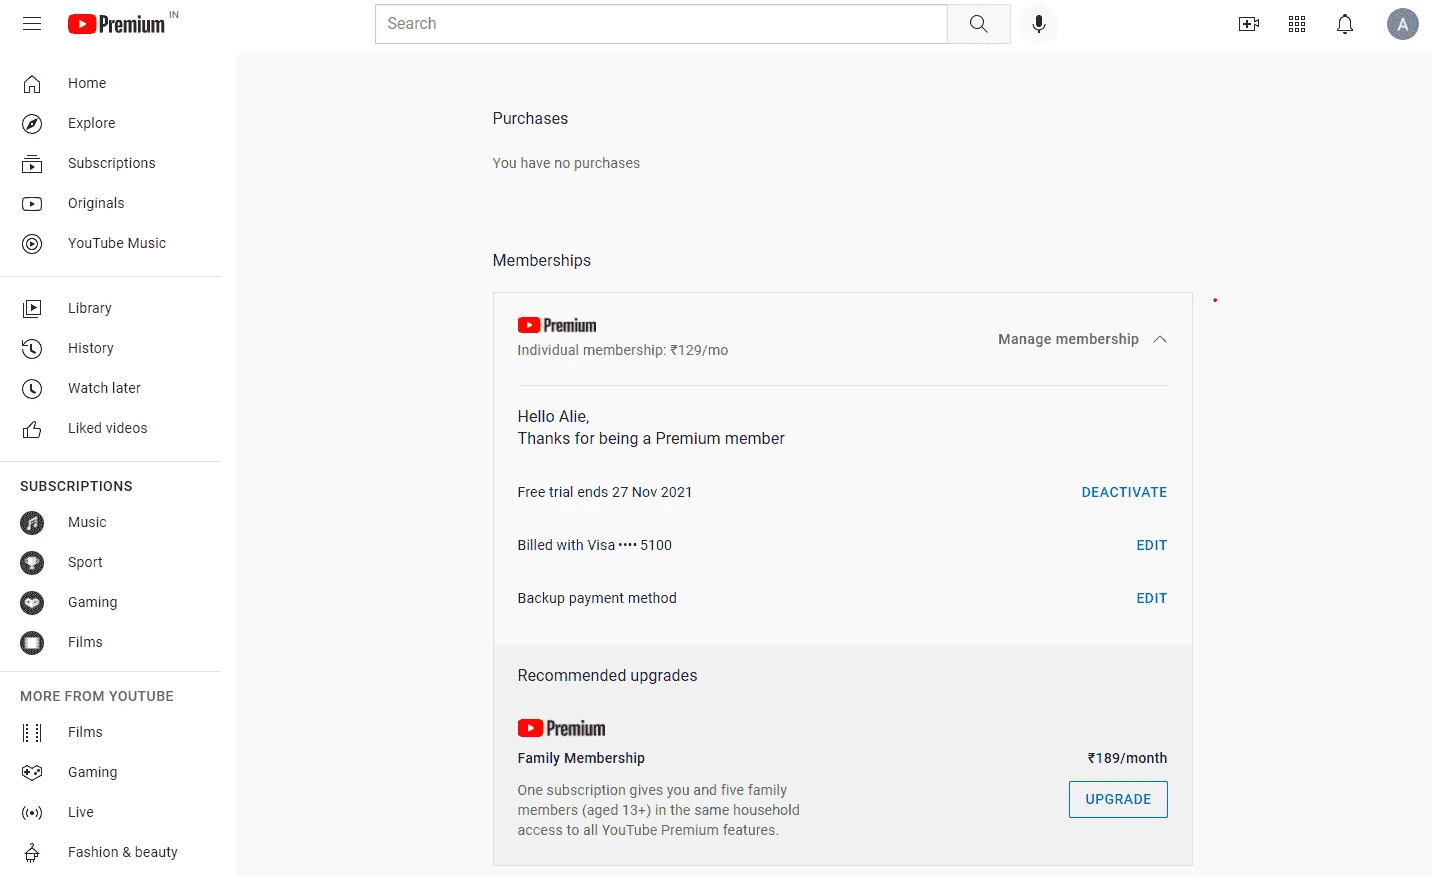Open the Create video icon

pos(1249,24)
